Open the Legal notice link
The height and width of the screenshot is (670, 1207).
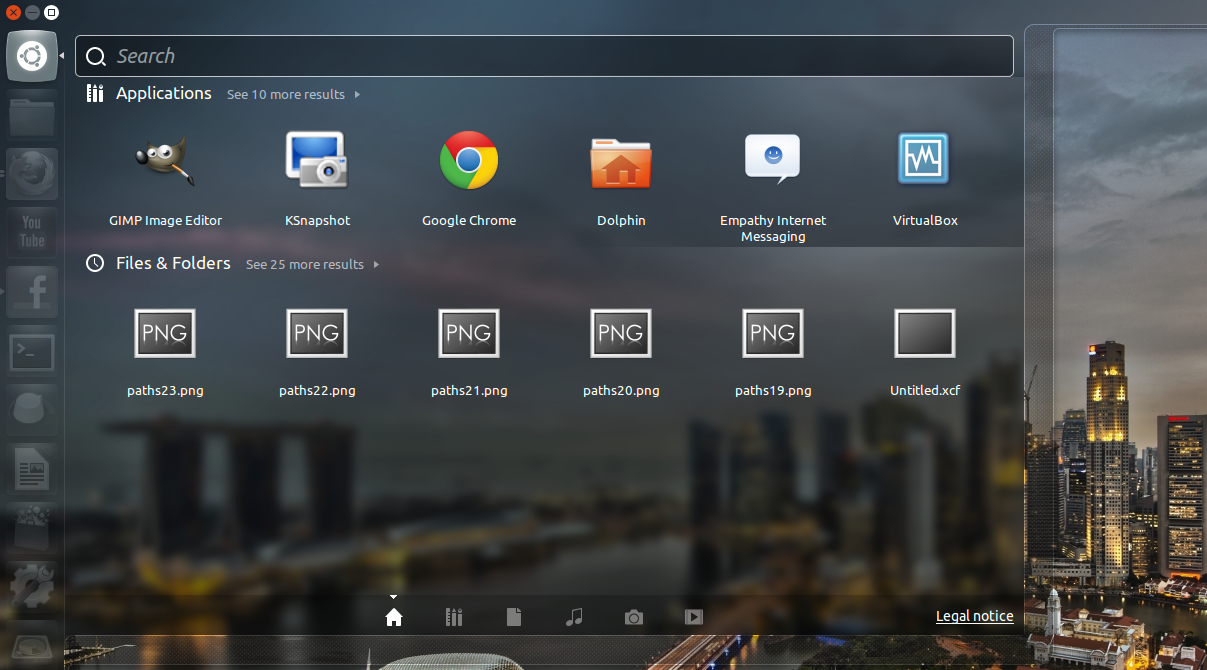tap(975, 616)
